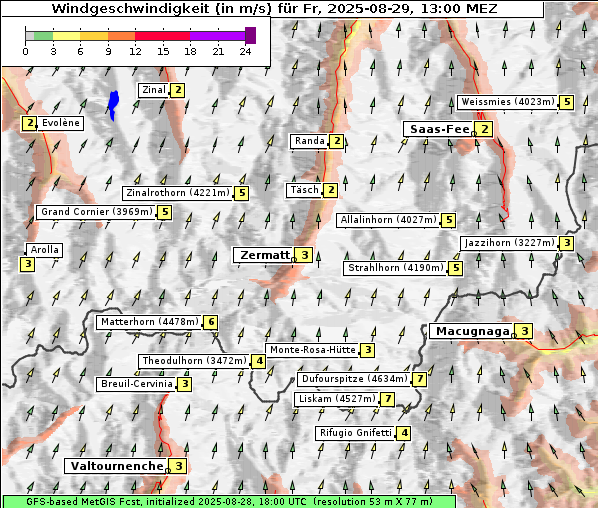Click the Zinal label

coord(154,90)
